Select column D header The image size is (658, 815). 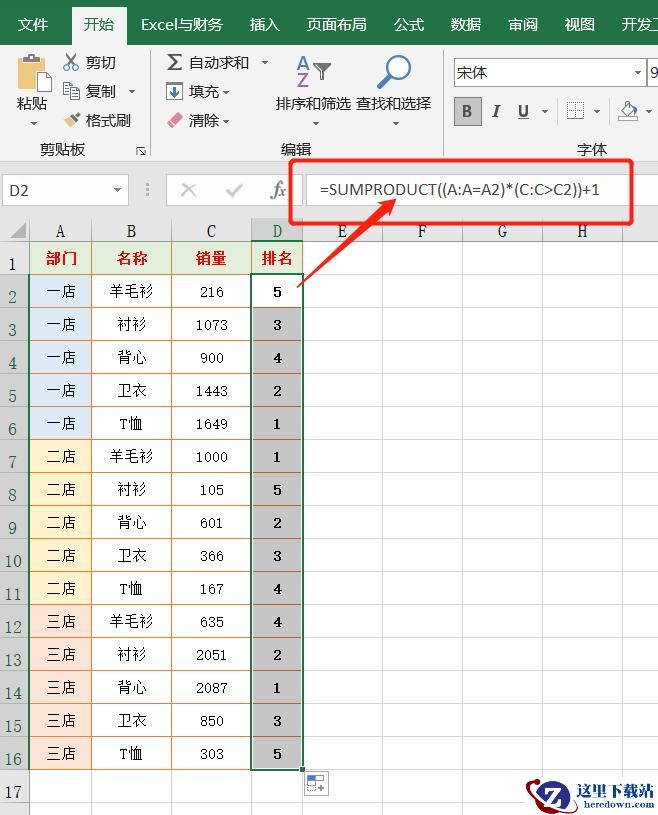[x=277, y=231]
